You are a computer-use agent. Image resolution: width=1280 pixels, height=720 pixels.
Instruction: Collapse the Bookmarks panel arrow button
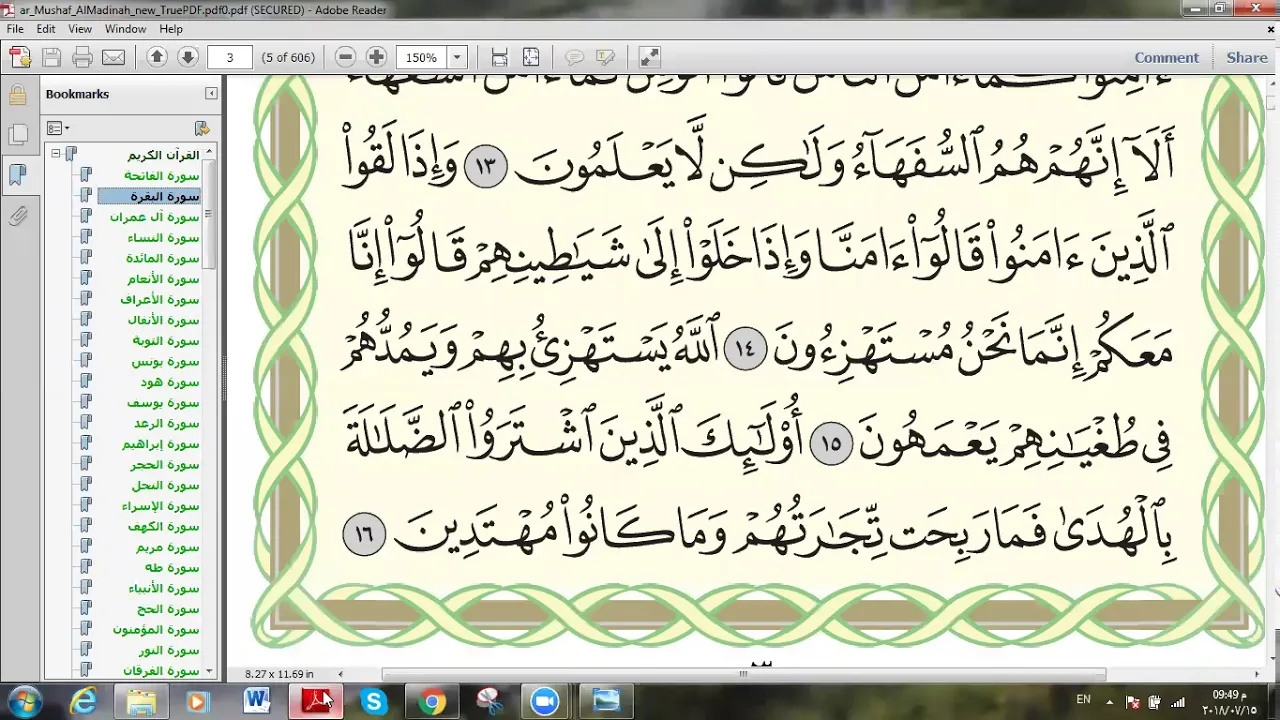211,93
